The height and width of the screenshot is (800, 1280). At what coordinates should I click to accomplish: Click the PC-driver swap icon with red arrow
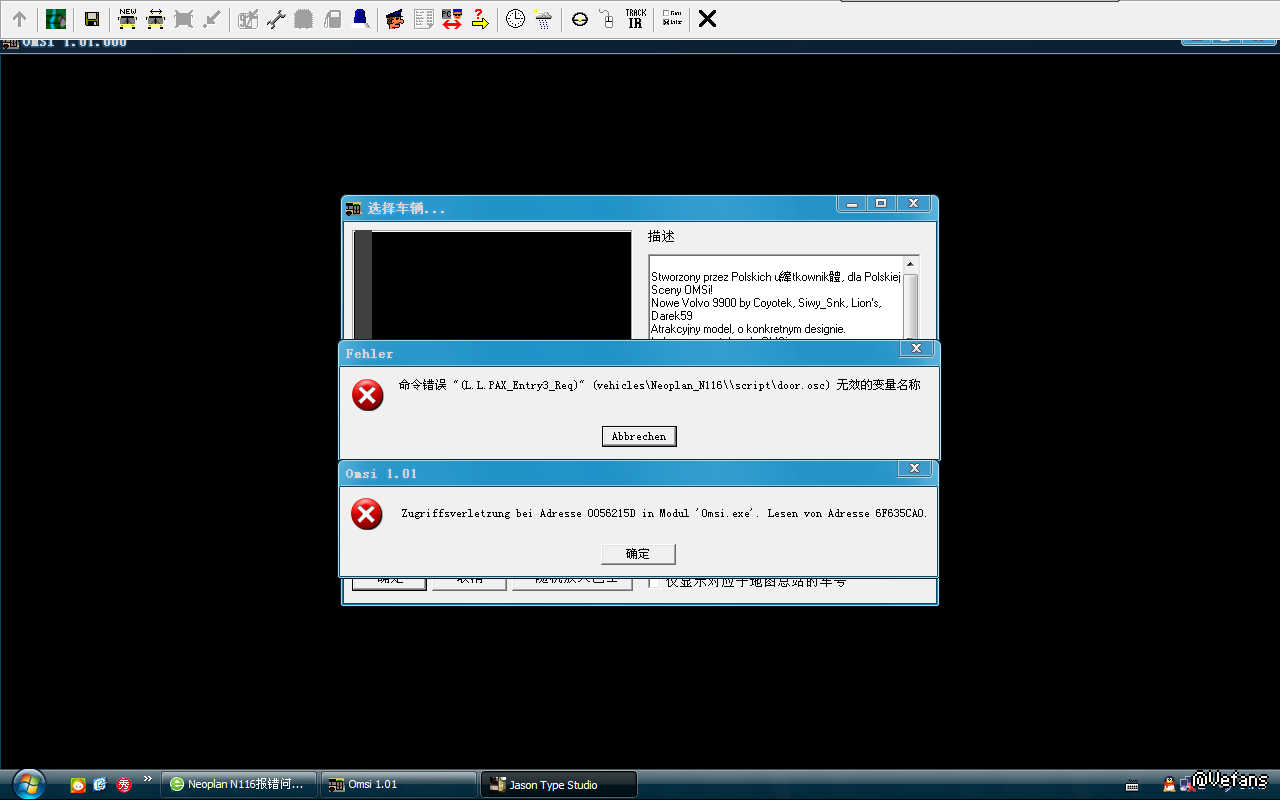coord(452,19)
